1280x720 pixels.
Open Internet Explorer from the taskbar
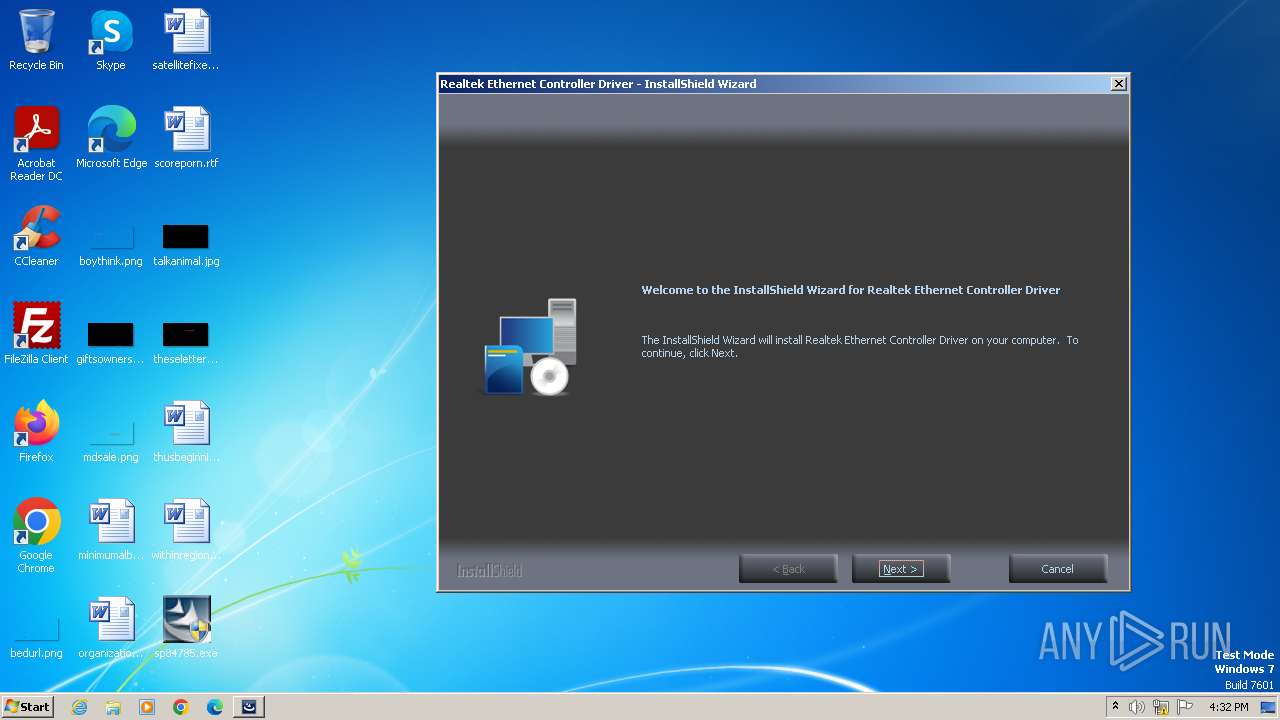pyautogui.click(x=79, y=707)
